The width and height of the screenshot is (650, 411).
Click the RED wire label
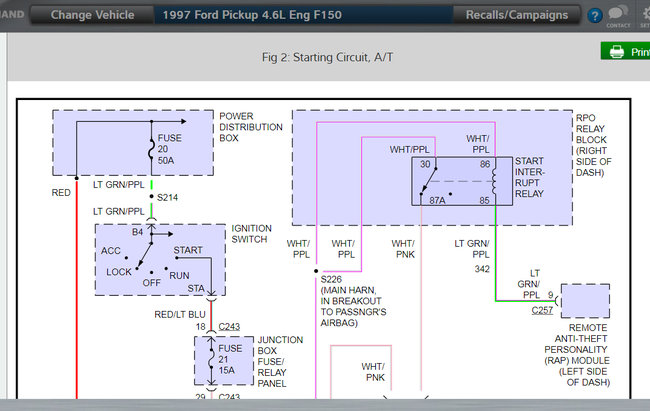point(61,193)
